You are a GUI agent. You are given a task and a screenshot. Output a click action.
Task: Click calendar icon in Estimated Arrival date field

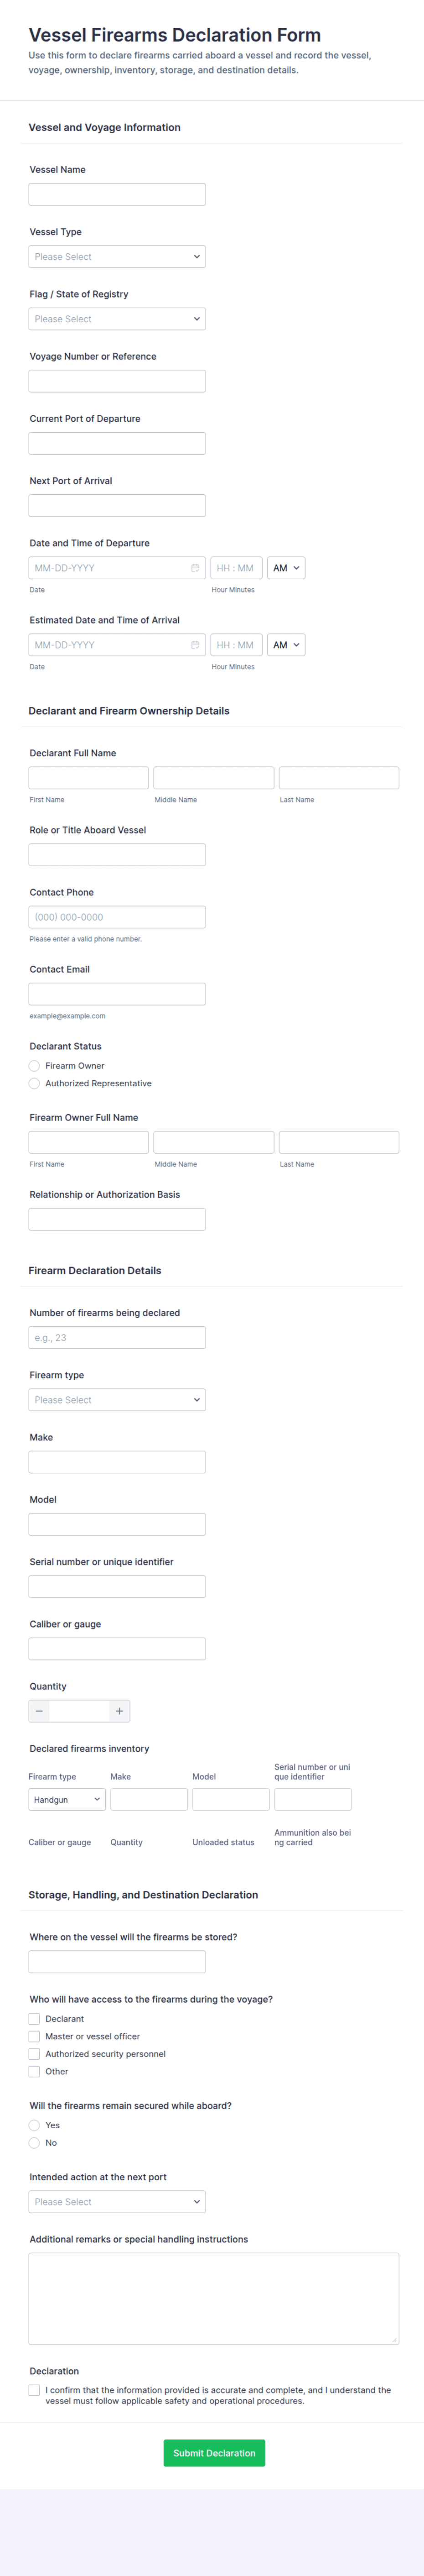point(195,645)
